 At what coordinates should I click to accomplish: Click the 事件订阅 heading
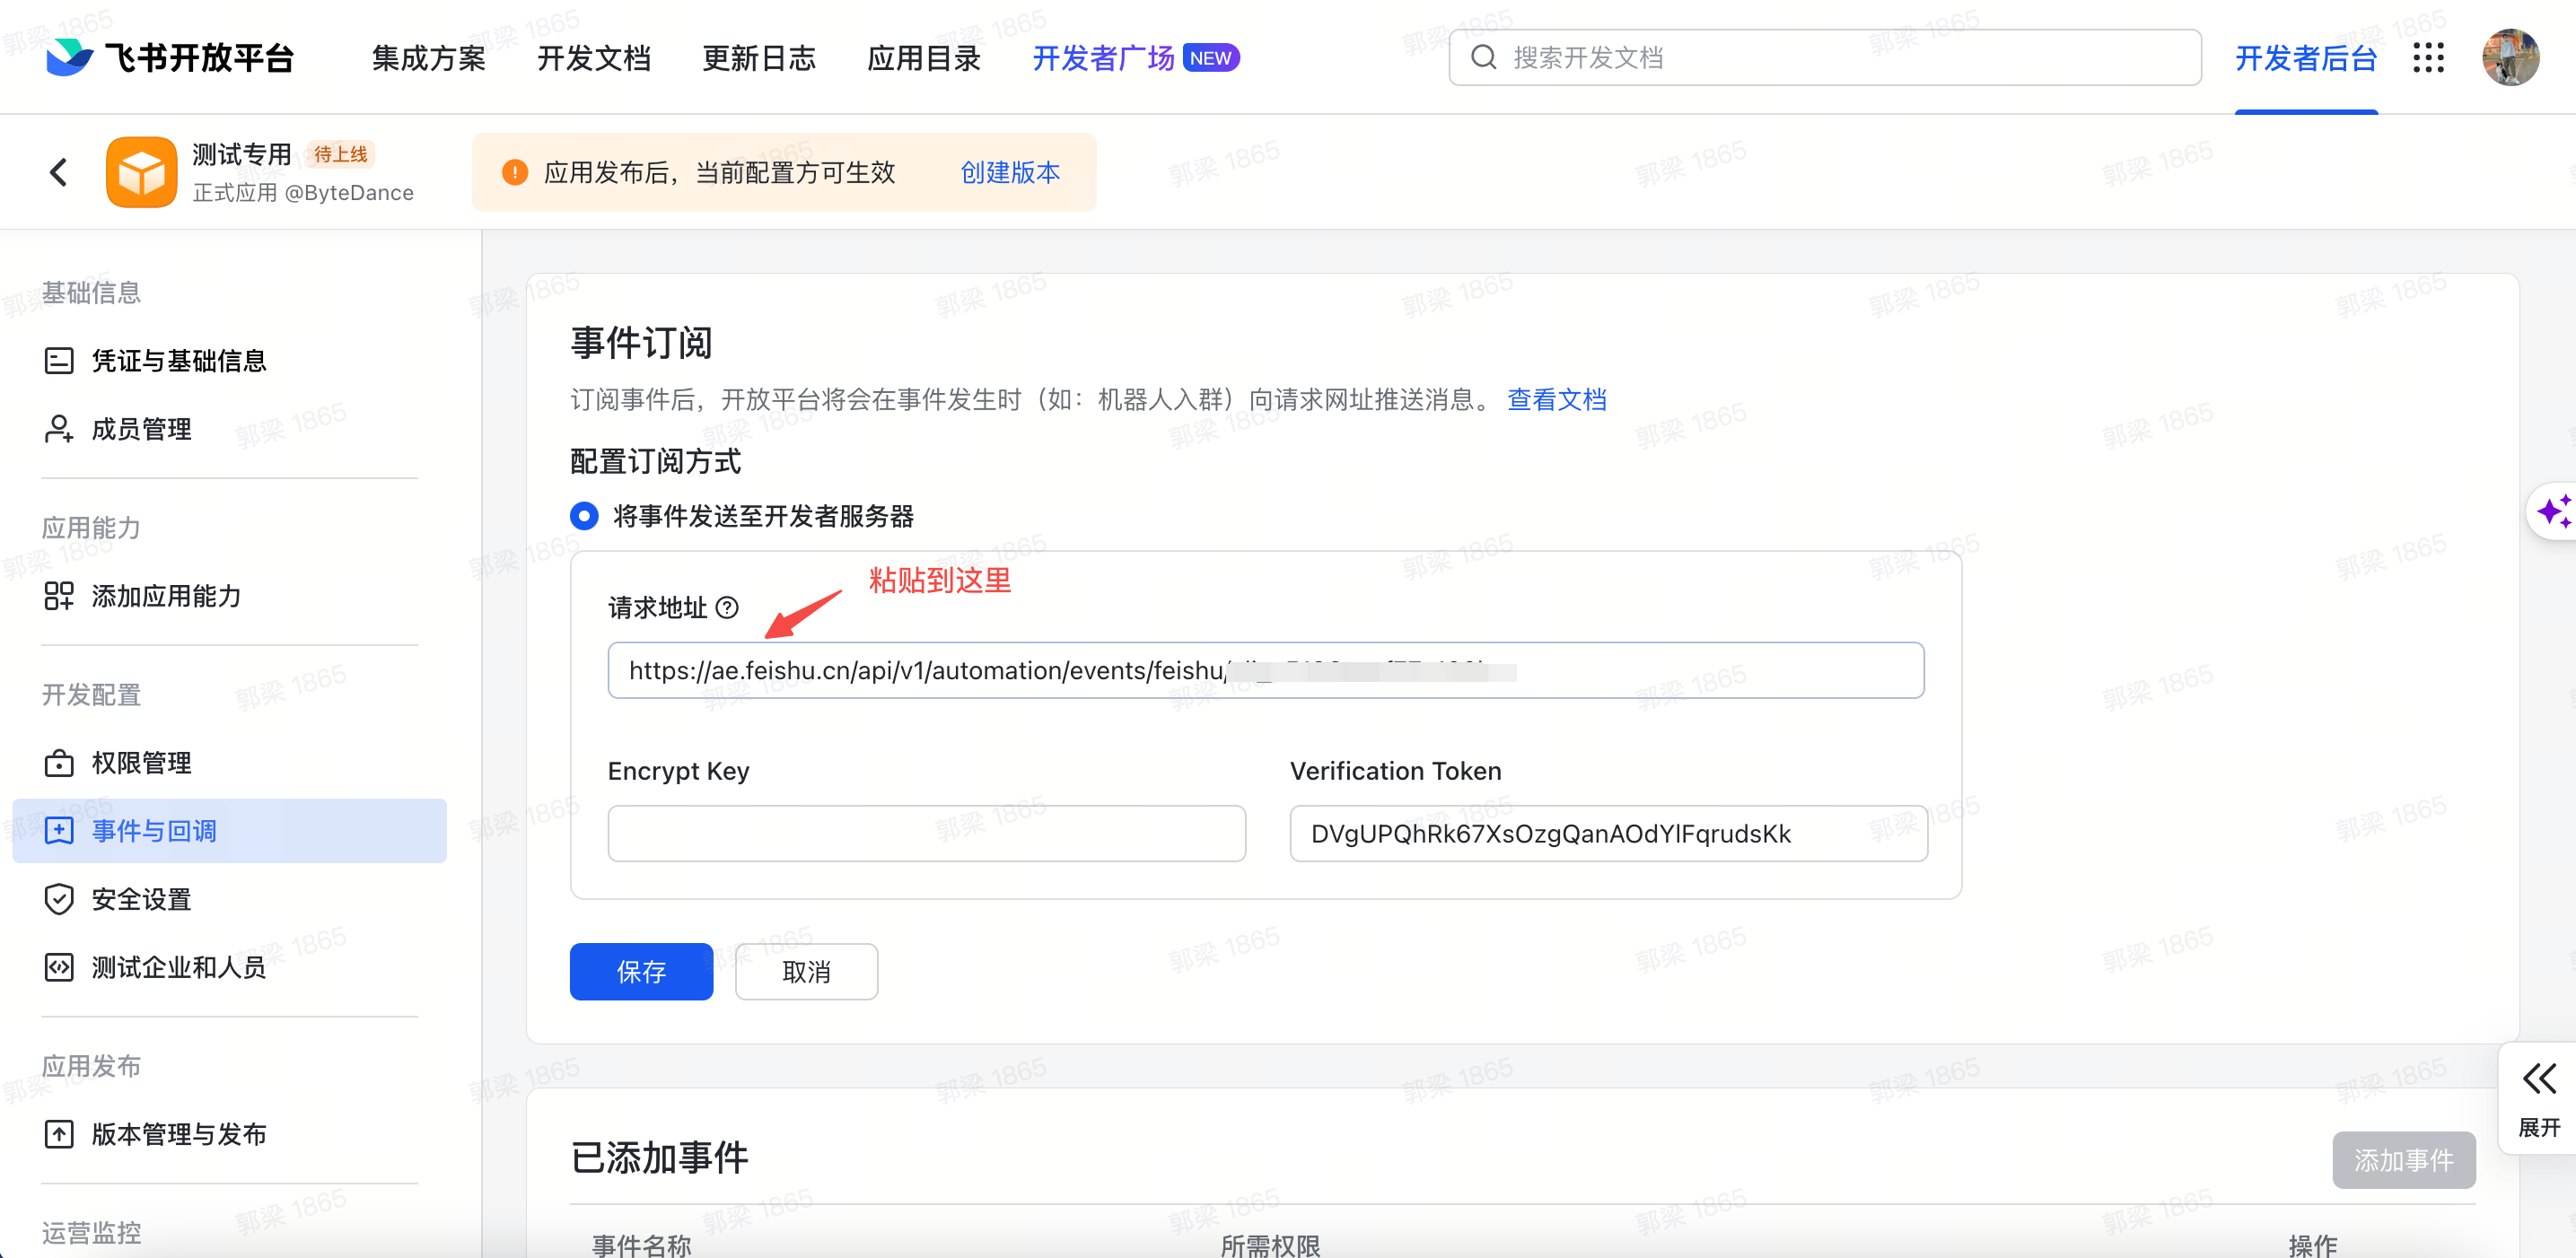click(x=641, y=343)
